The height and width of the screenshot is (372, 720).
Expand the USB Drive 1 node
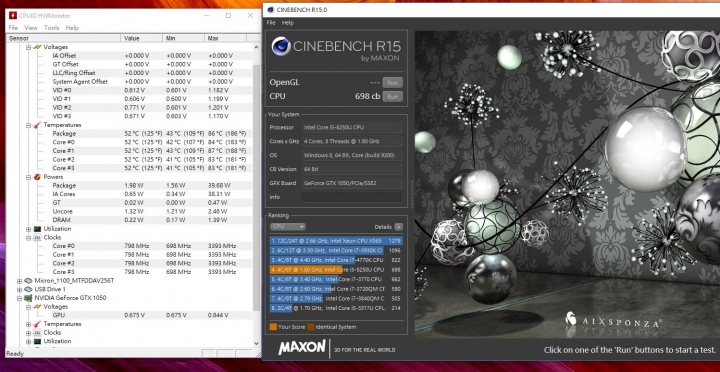pos(20,289)
